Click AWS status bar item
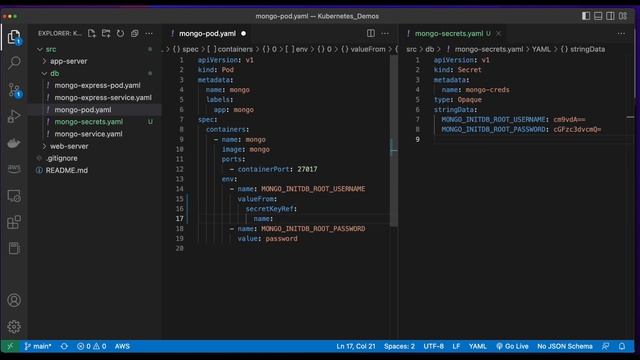This screenshot has width=640, height=360. click(122, 346)
